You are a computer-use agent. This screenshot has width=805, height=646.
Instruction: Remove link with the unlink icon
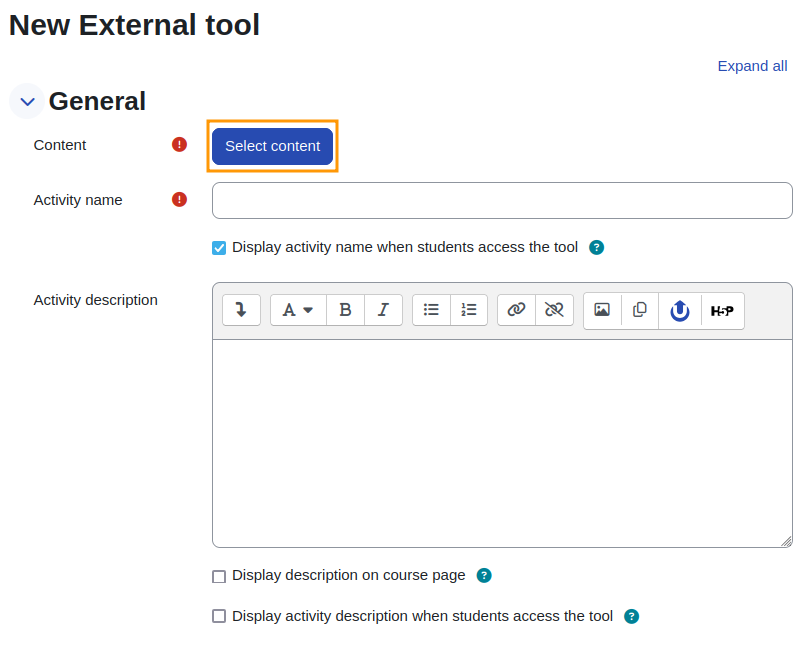(554, 310)
